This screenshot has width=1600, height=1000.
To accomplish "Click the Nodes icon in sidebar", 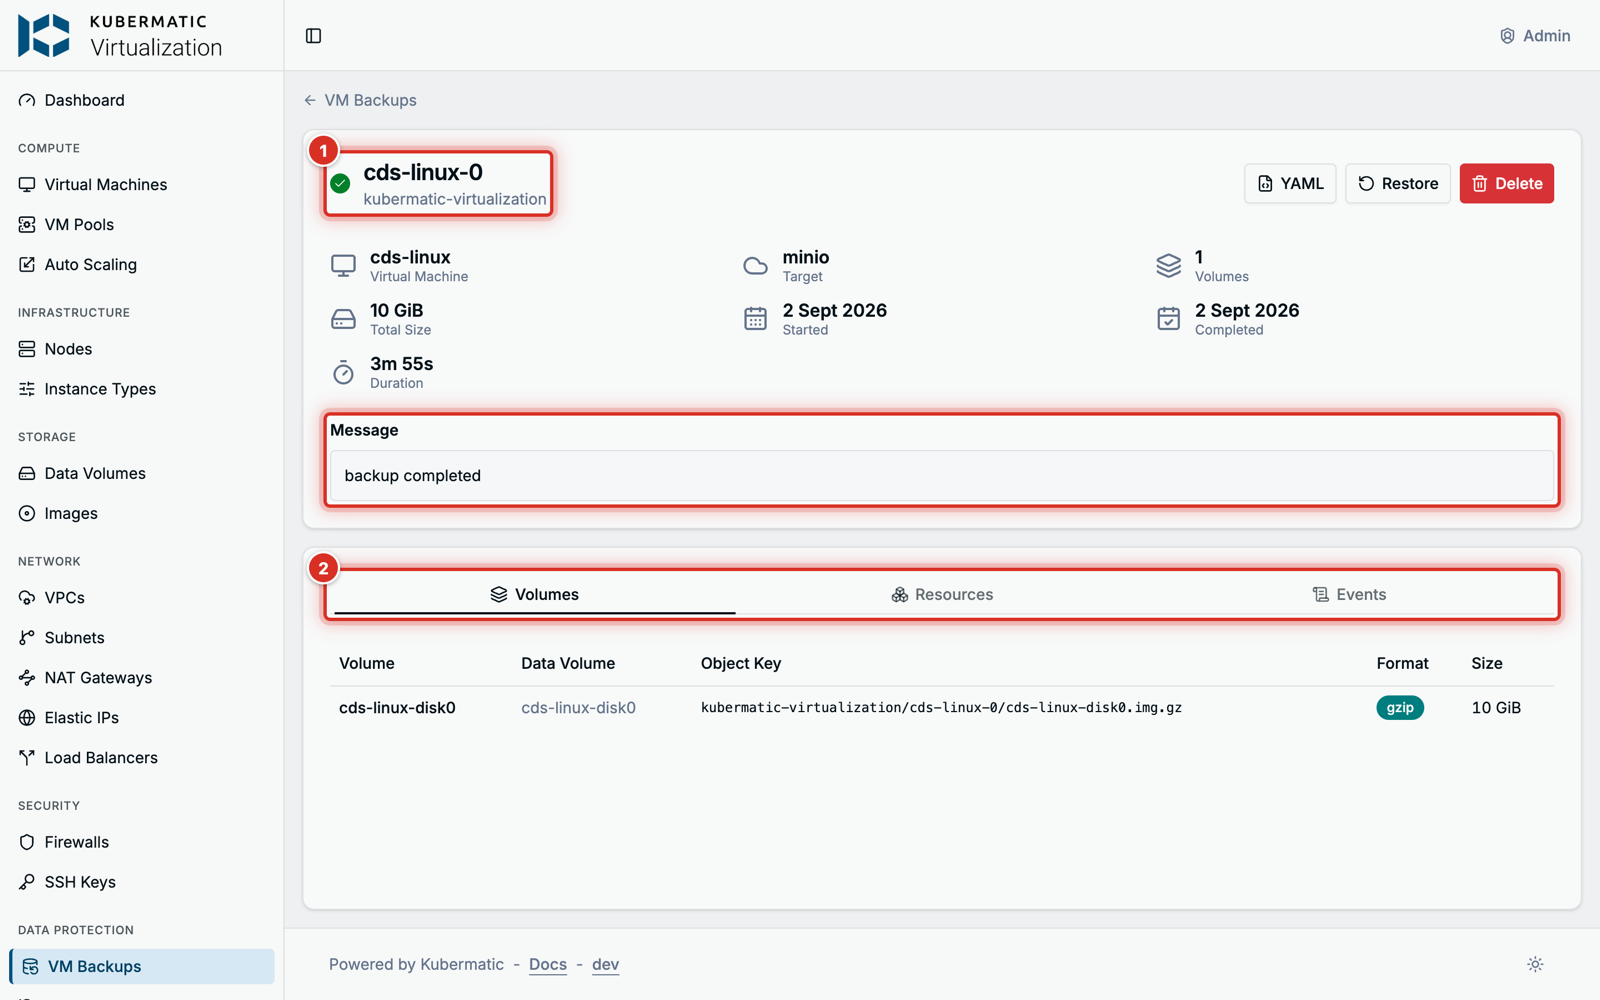I will click(27, 349).
